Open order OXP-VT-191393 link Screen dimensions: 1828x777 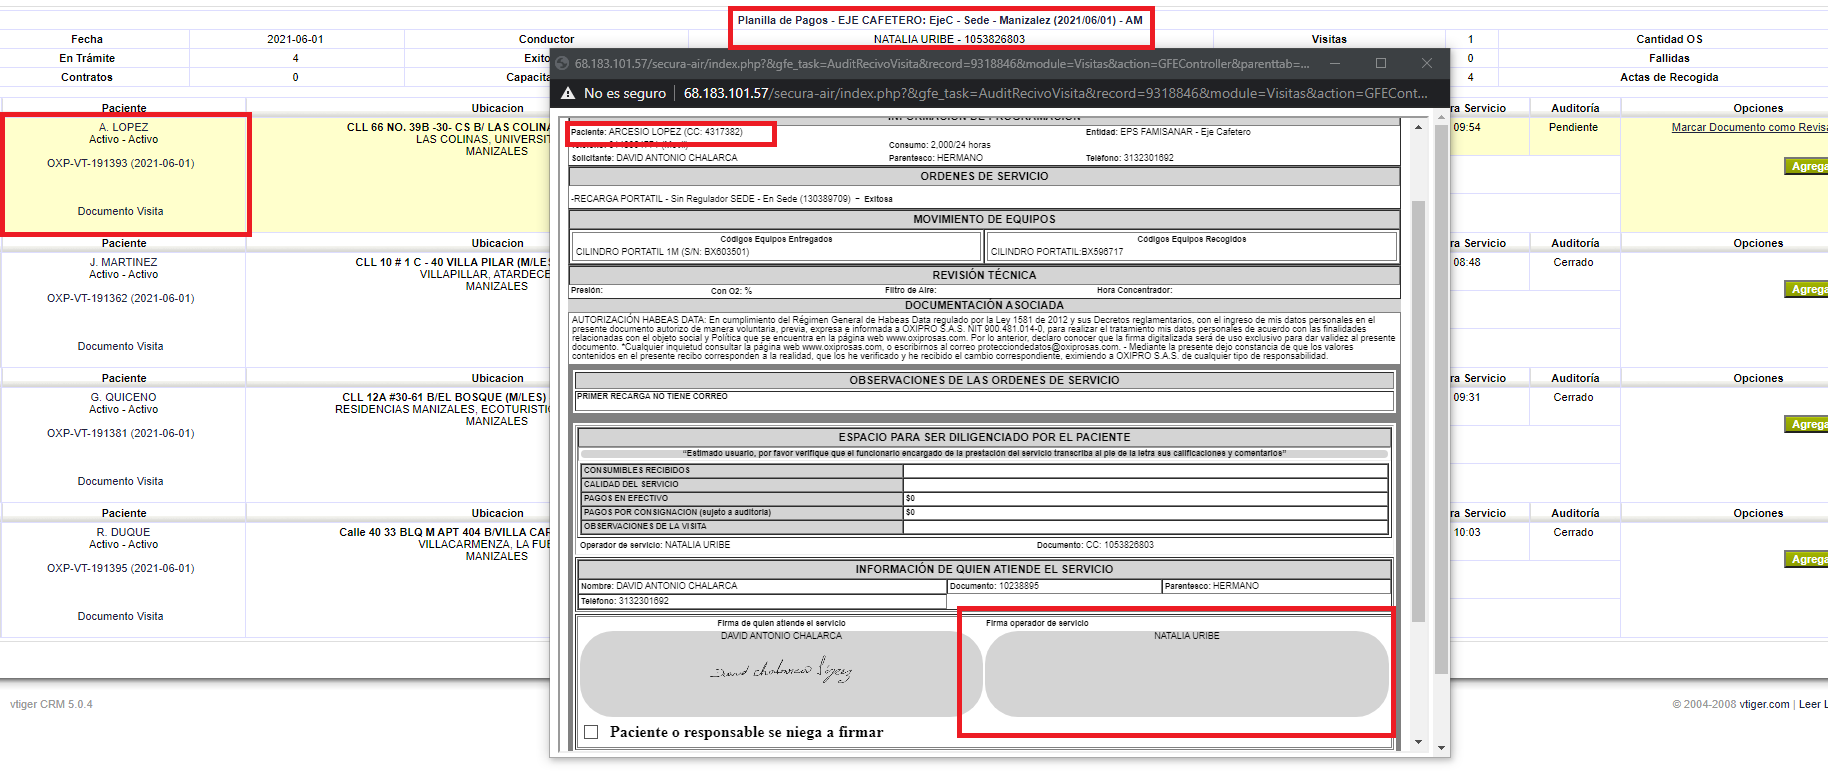121,163
